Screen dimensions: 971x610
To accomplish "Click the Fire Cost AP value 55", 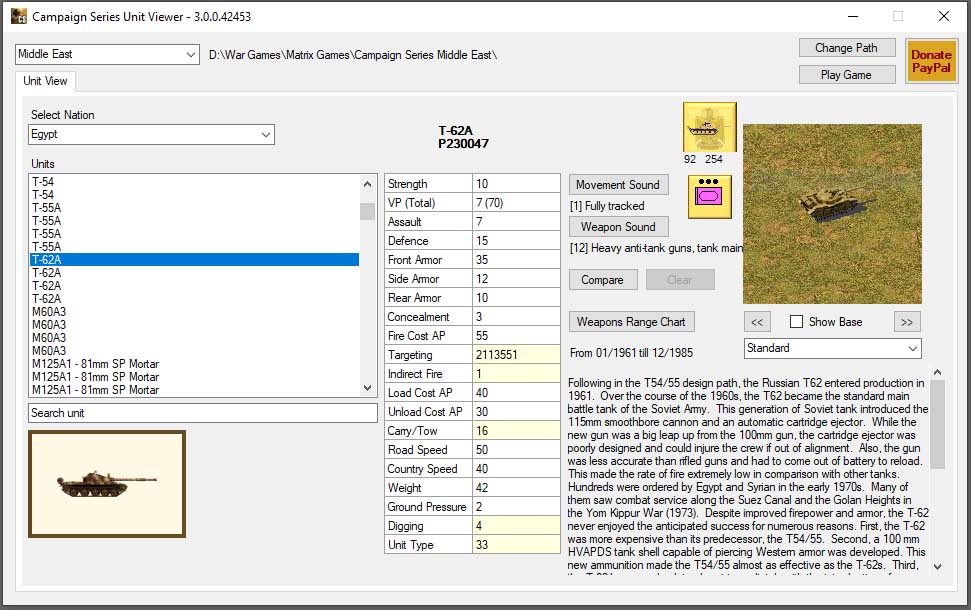I will tap(516, 336).
